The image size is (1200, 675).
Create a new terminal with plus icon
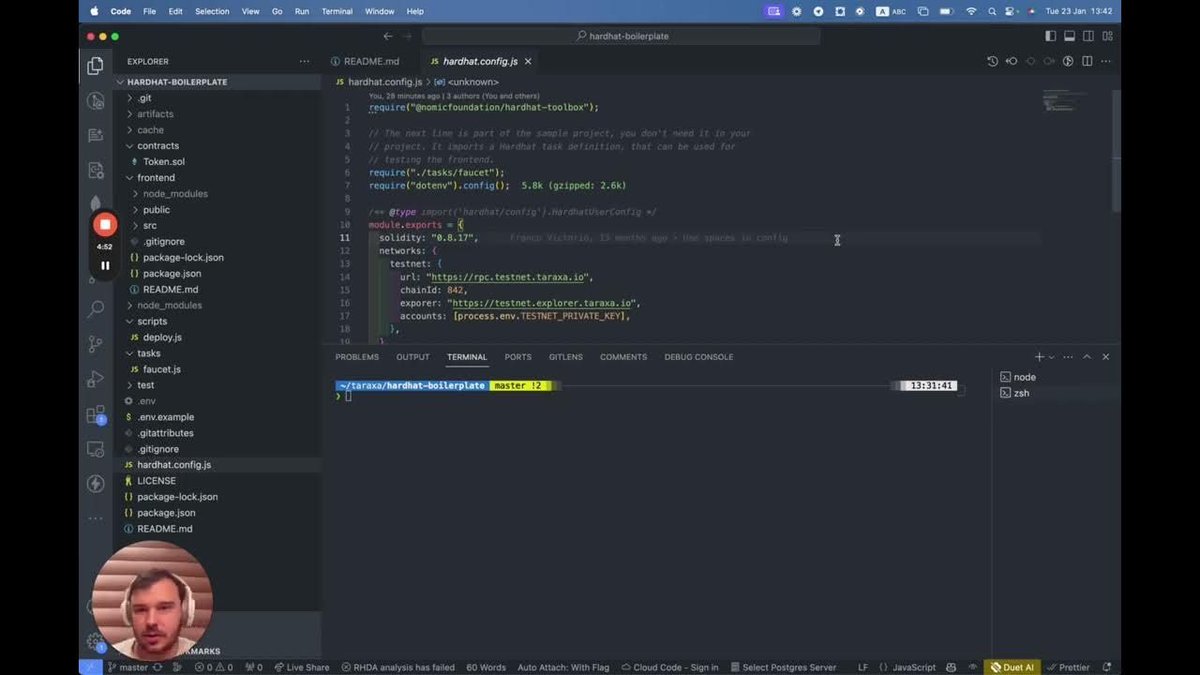point(1039,357)
